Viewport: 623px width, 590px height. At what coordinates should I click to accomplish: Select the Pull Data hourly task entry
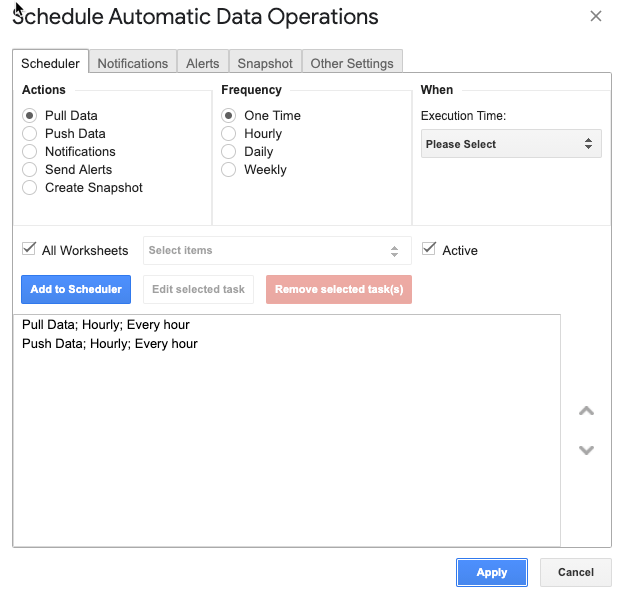[x=106, y=325]
